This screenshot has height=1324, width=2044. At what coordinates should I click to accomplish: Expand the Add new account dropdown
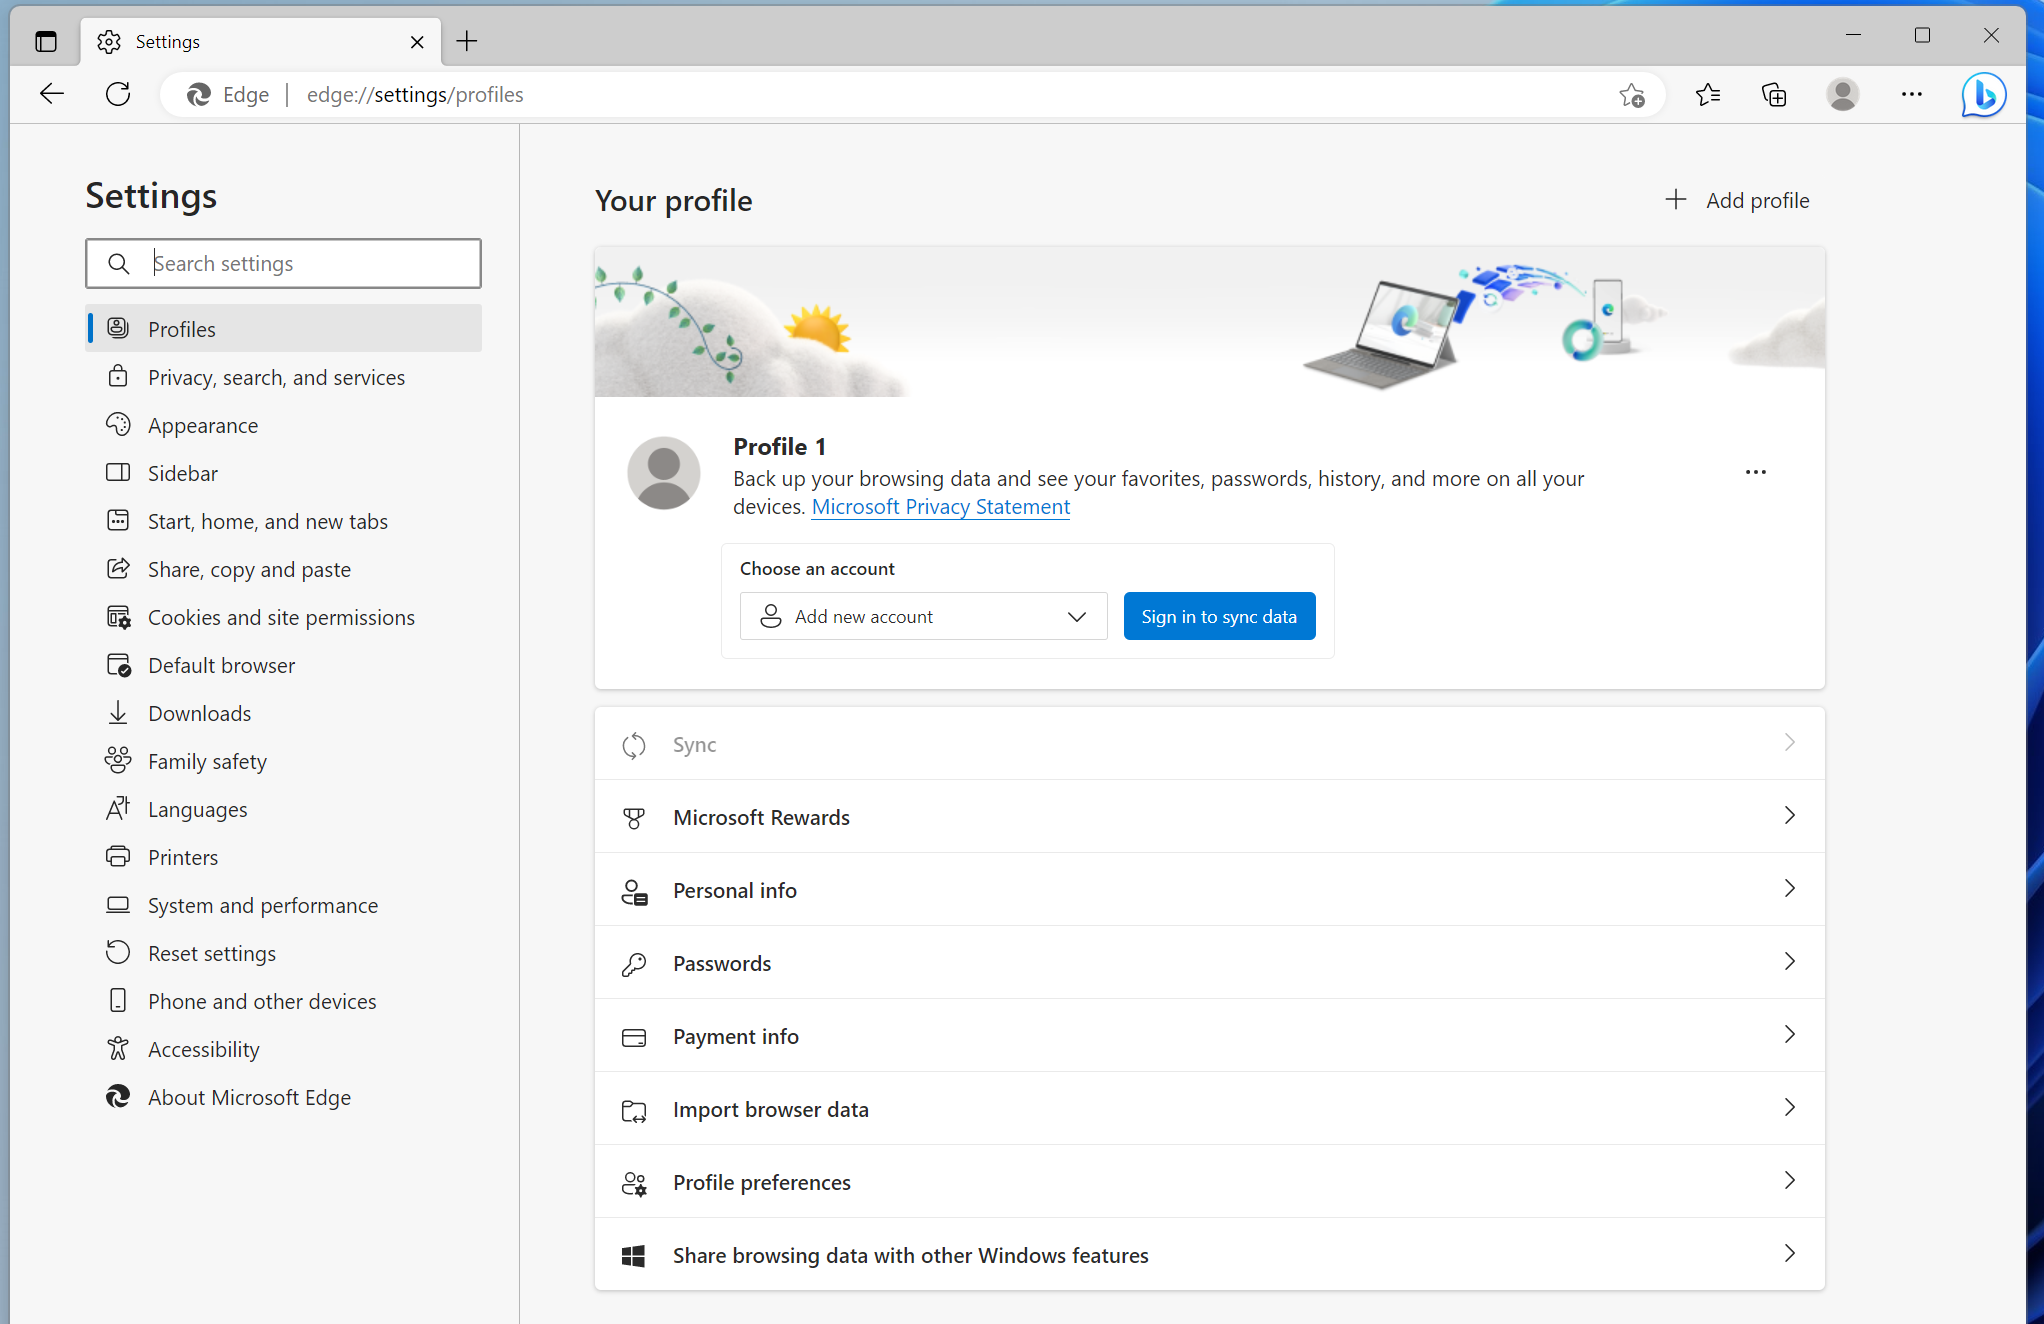[923, 616]
